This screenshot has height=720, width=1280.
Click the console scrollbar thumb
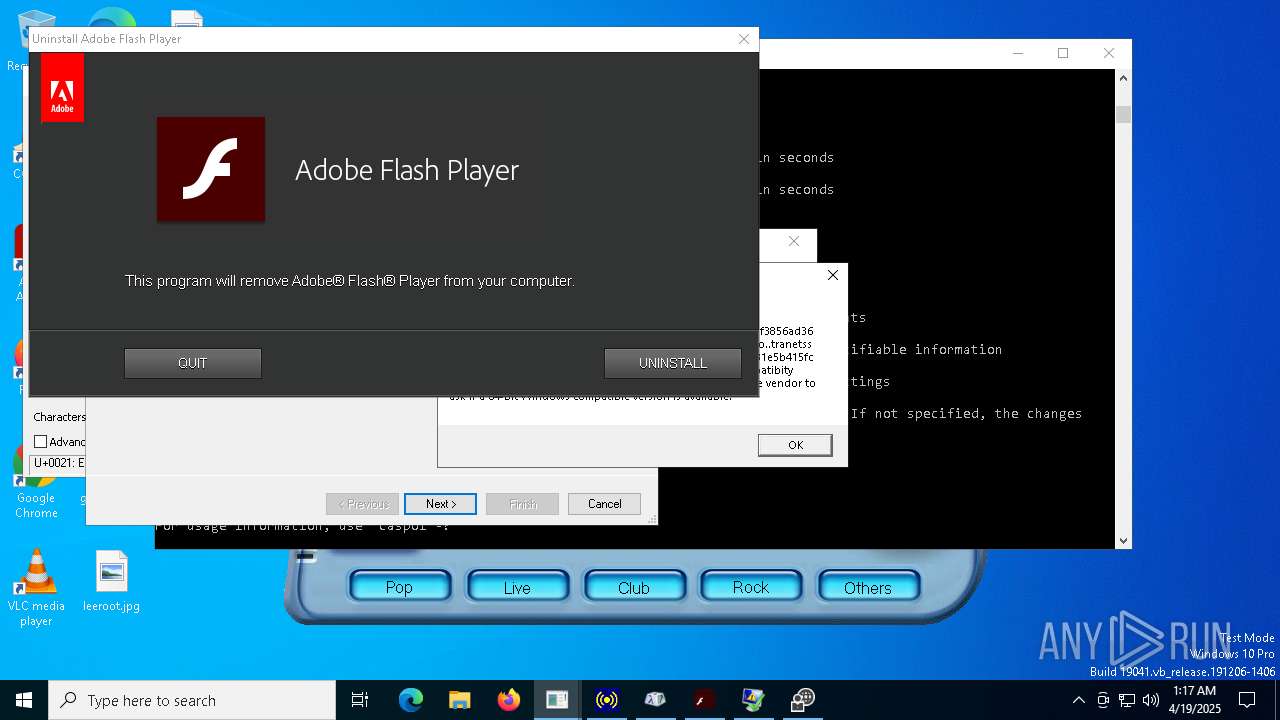coord(1123,114)
